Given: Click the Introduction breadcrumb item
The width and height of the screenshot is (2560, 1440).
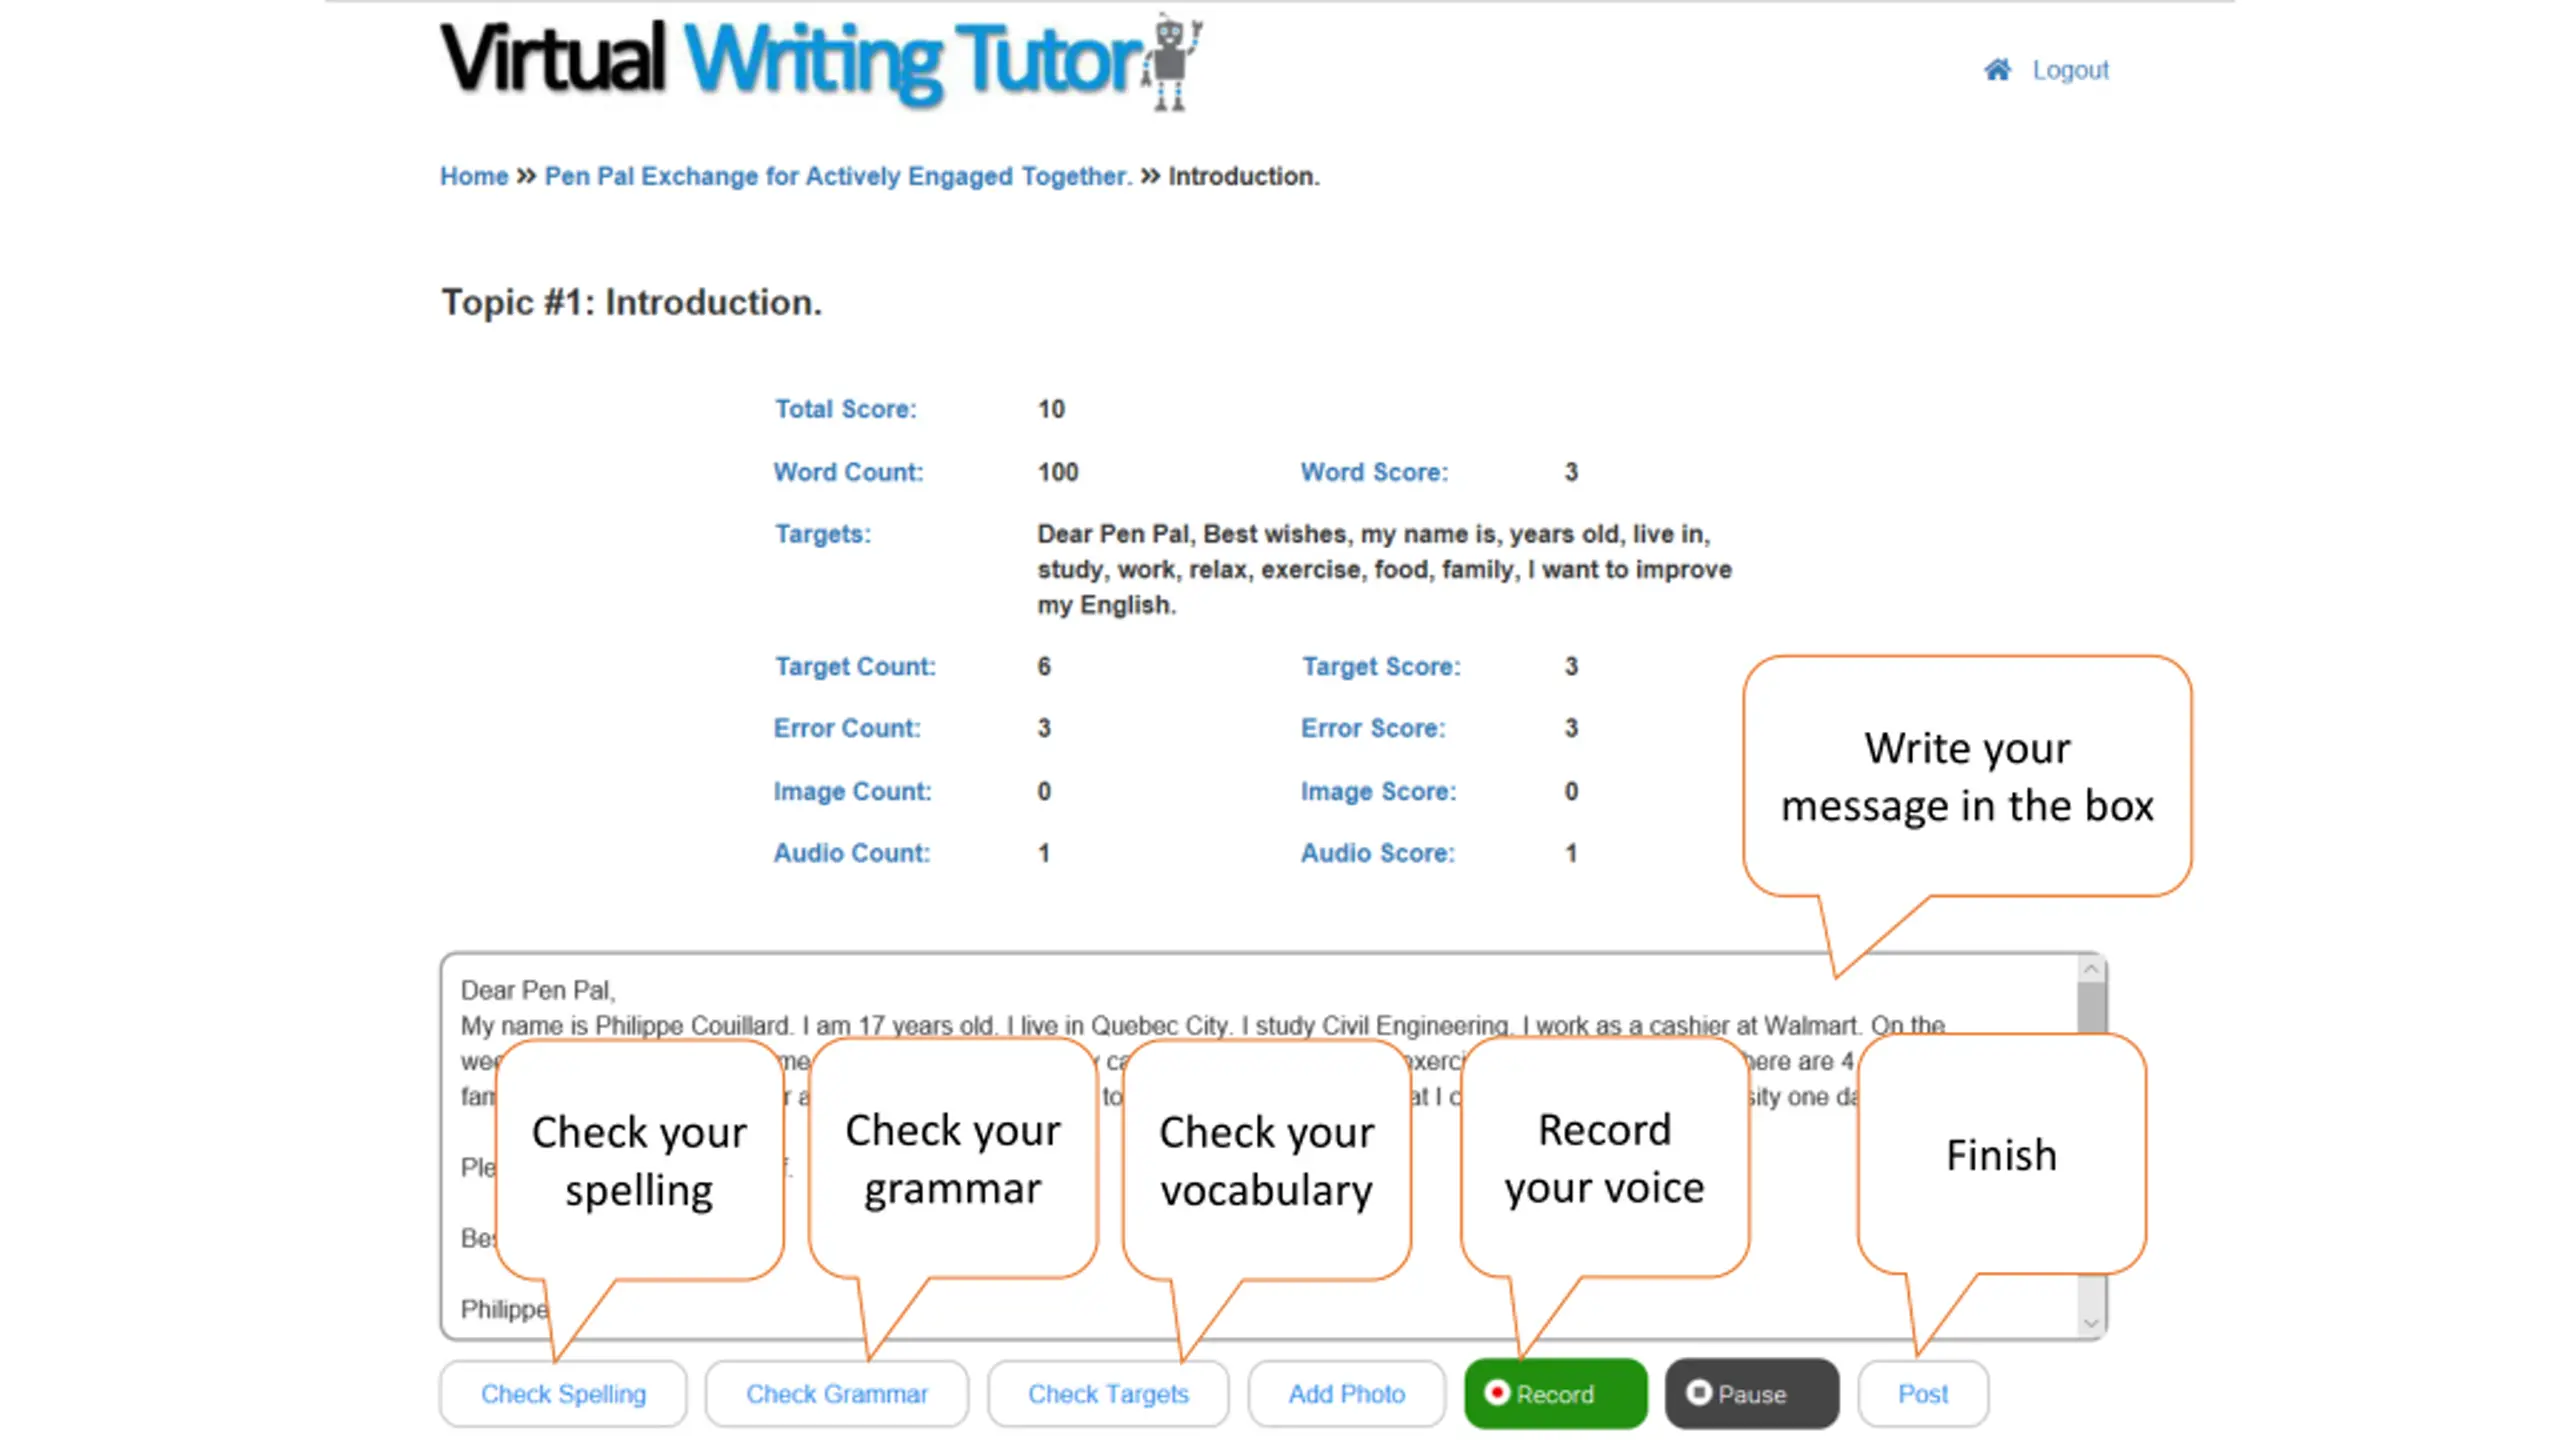Looking at the screenshot, I should (x=1244, y=176).
